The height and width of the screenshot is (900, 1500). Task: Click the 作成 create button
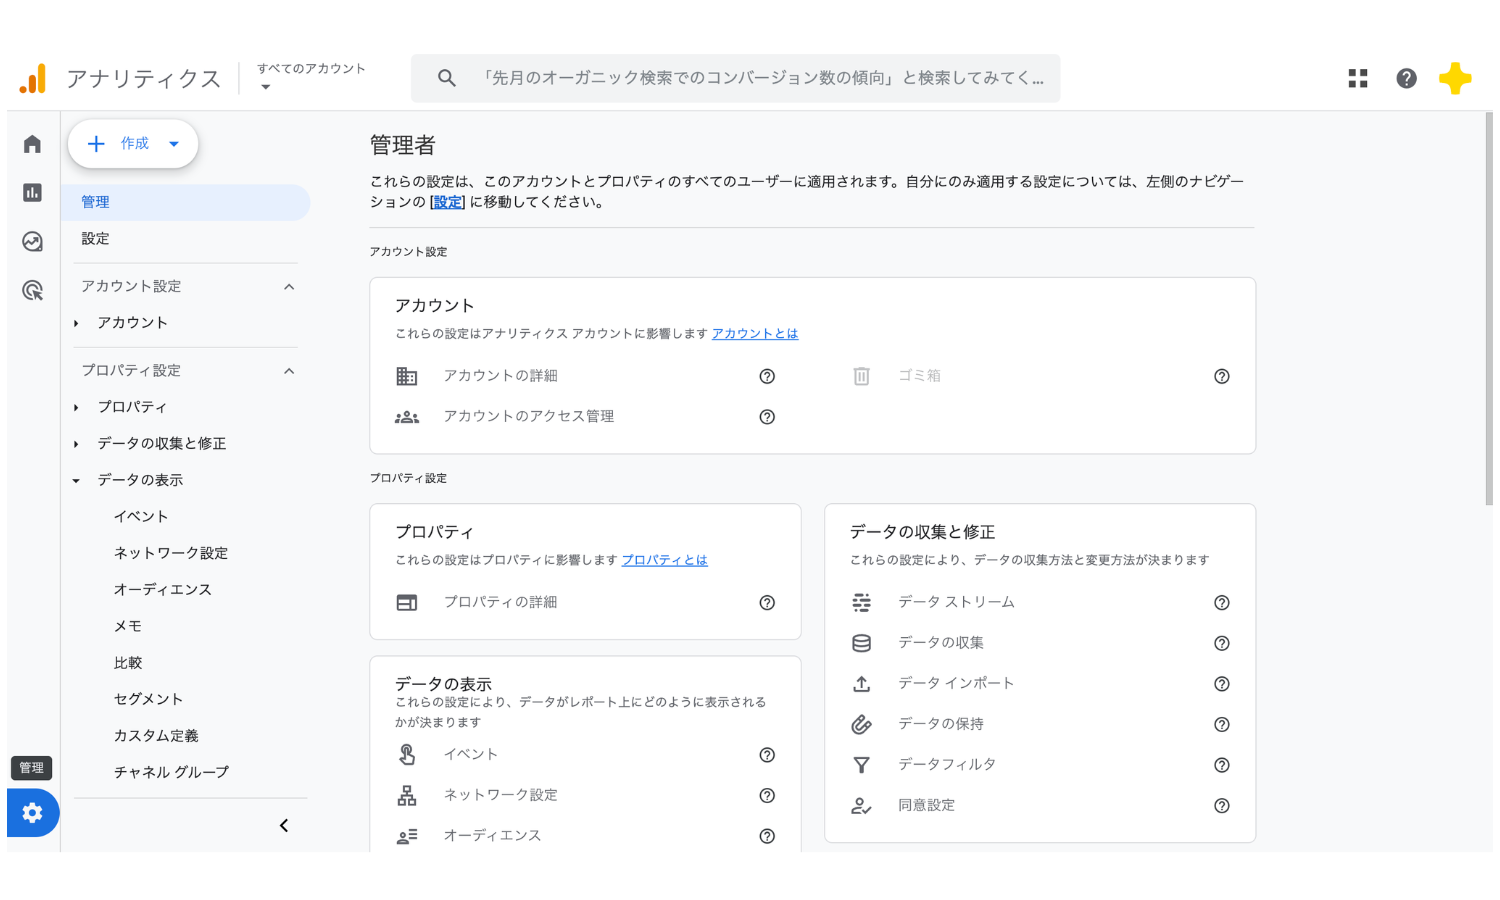click(133, 144)
